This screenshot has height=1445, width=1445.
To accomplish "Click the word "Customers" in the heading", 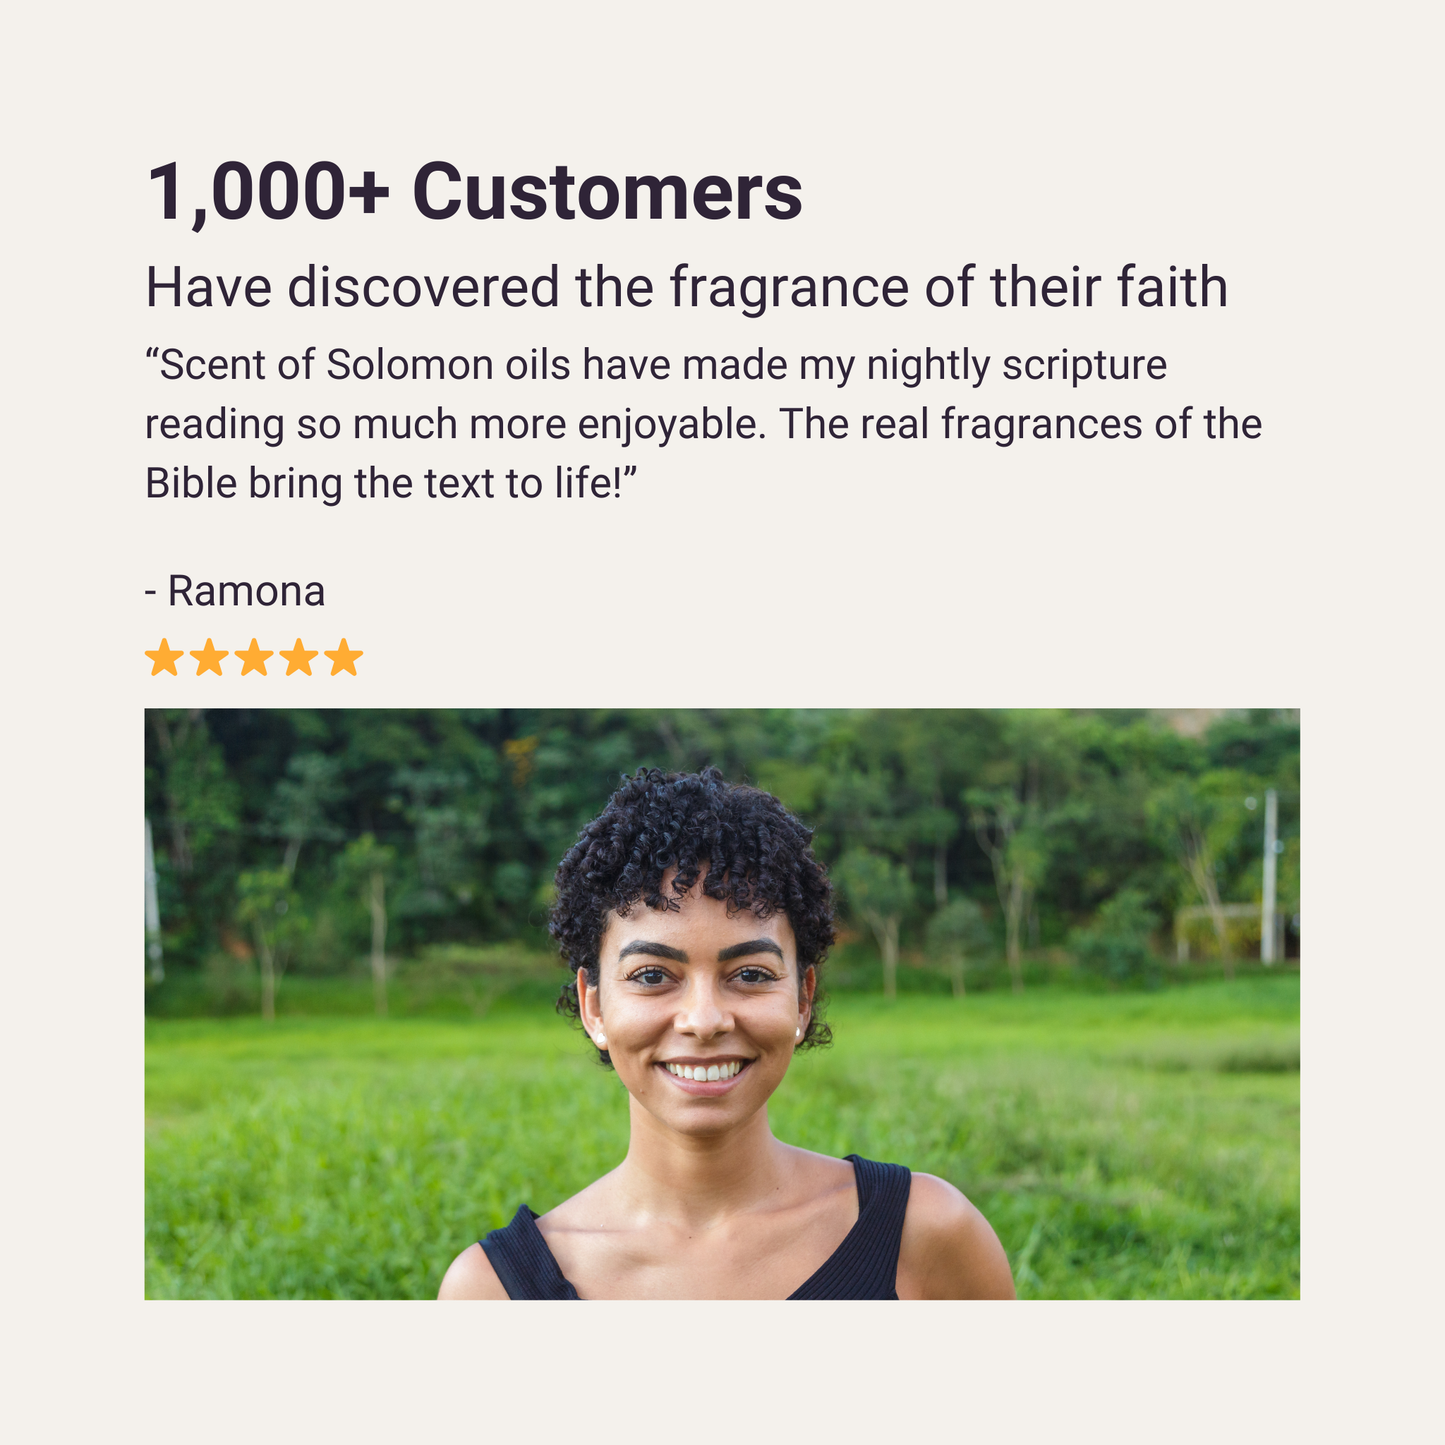I will (x=607, y=193).
